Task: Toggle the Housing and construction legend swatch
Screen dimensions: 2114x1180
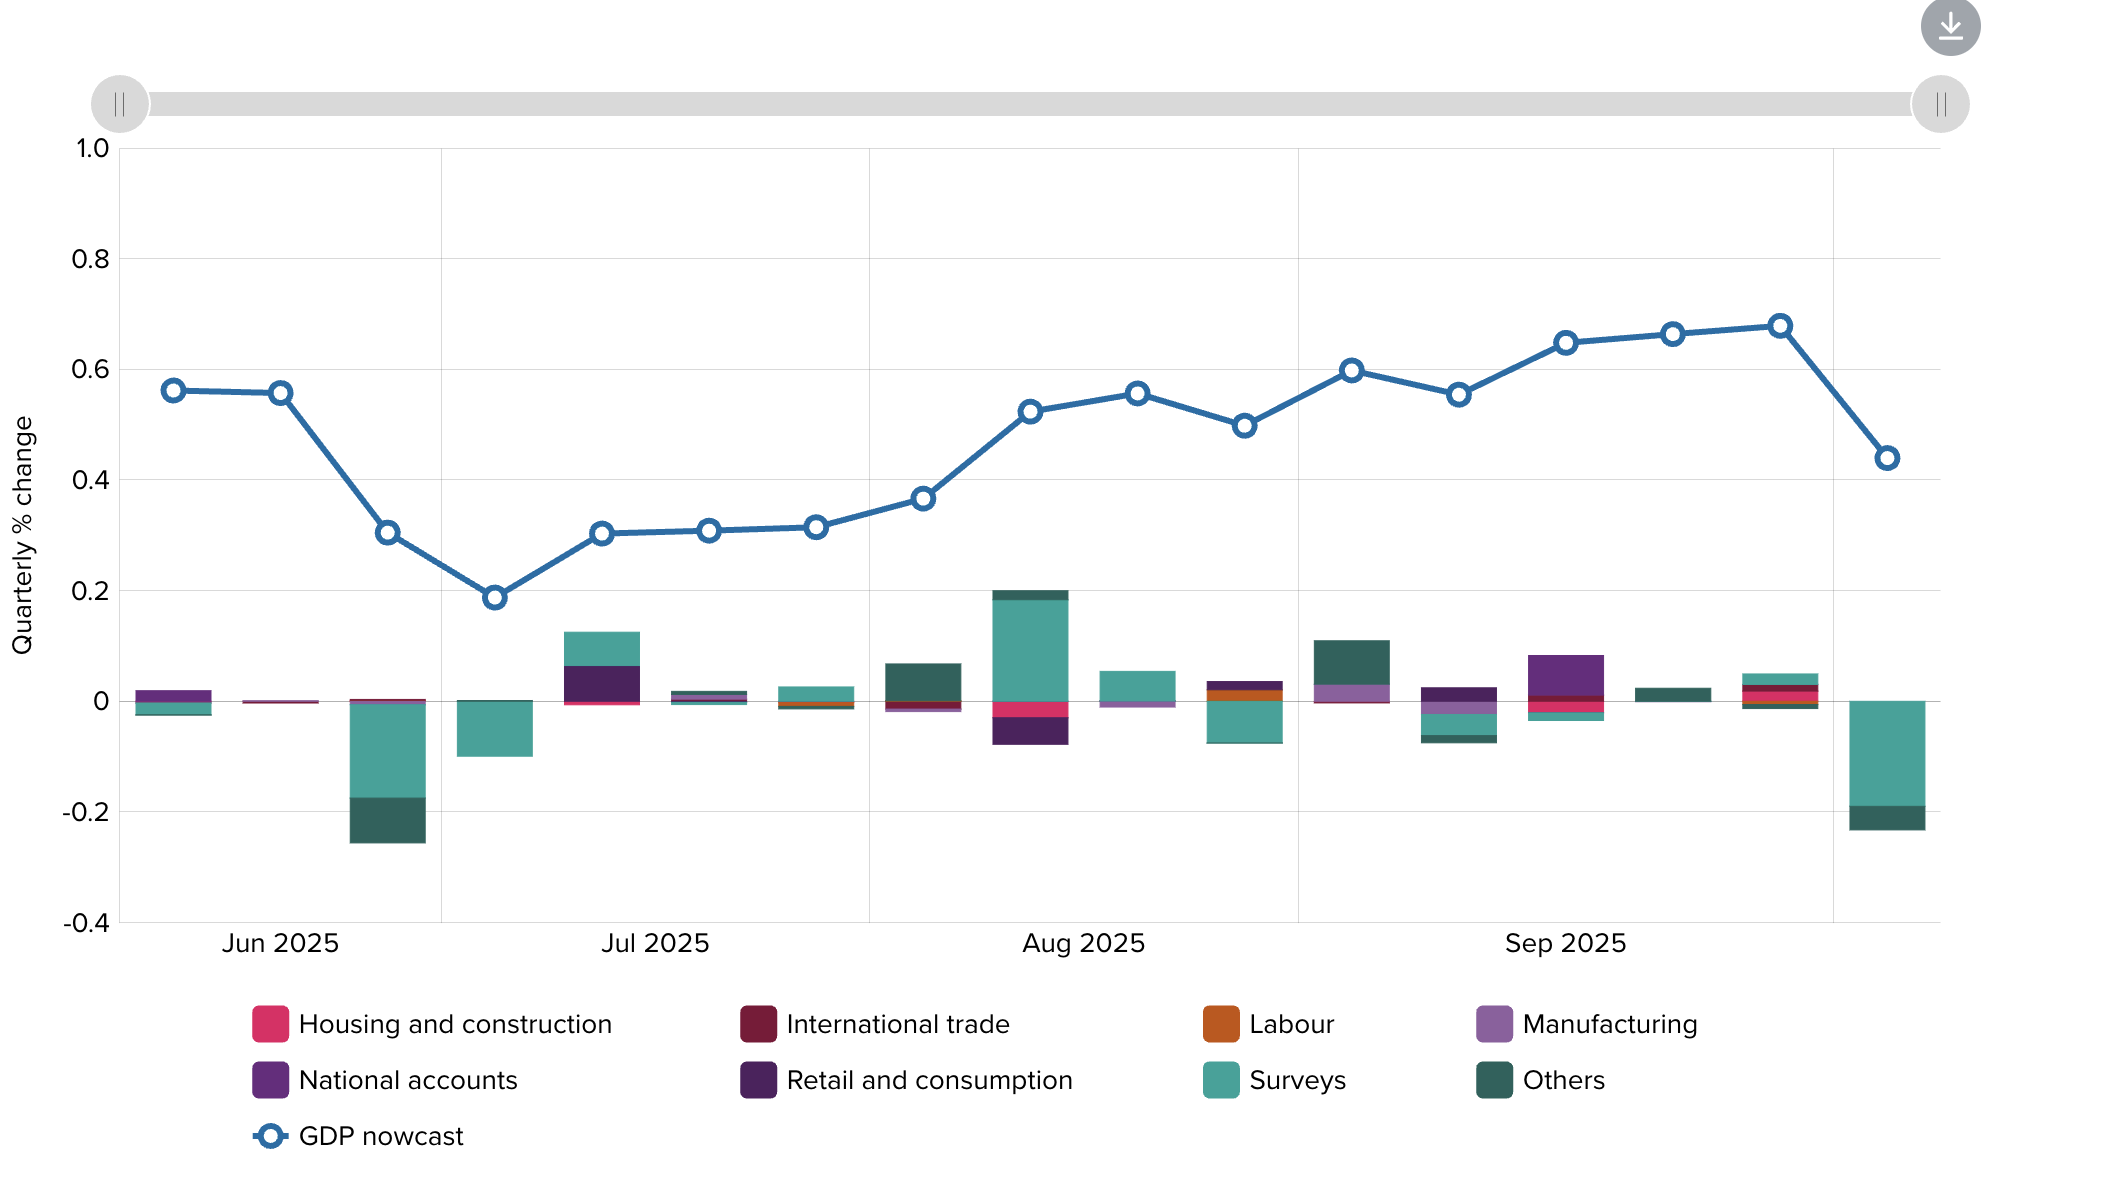Action: (x=270, y=1024)
